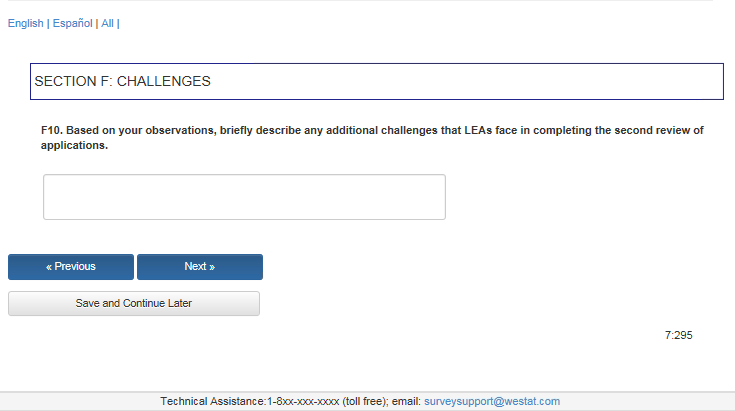Click the « chevron on Previous
The height and width of the screenshot is (411, 735).
49,267
